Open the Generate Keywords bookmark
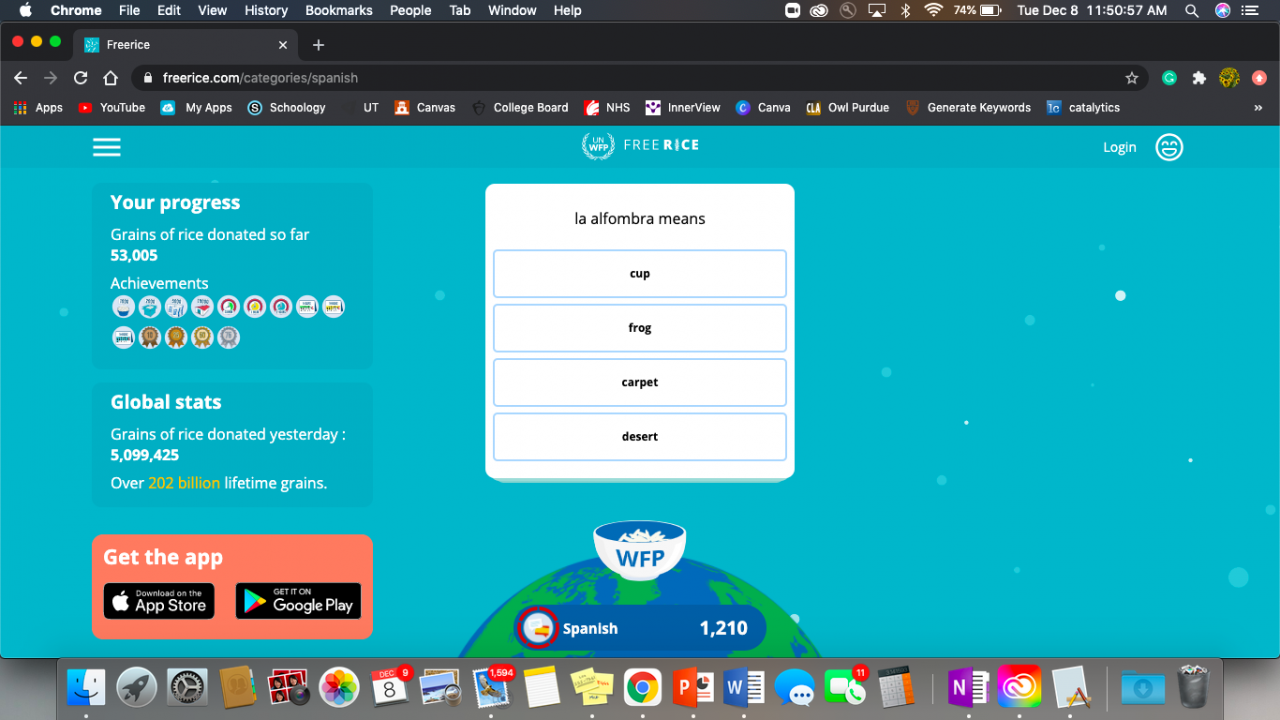The height and width of the screenshot is (720, 1280). coord(968,108)
